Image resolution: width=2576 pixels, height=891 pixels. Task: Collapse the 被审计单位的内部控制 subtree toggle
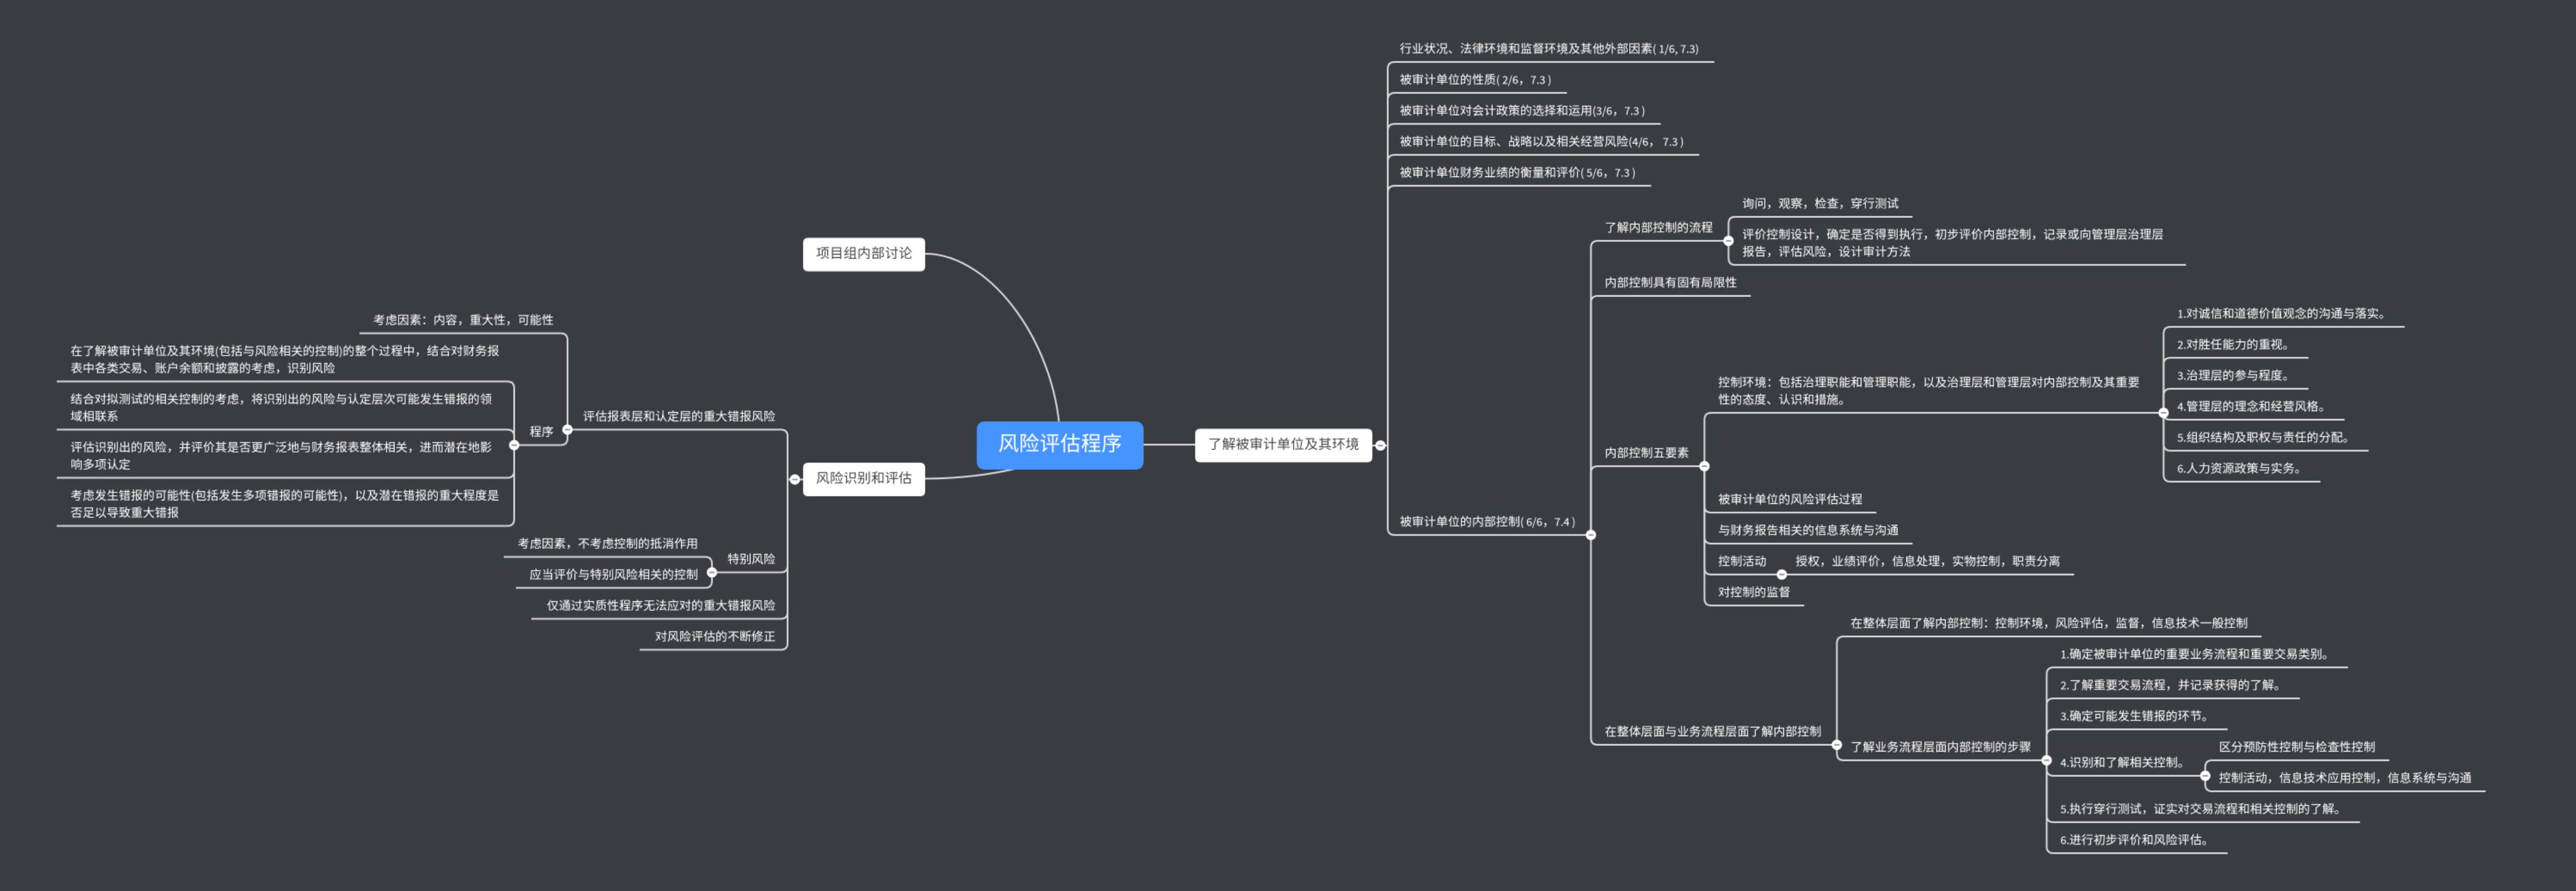1591,535
